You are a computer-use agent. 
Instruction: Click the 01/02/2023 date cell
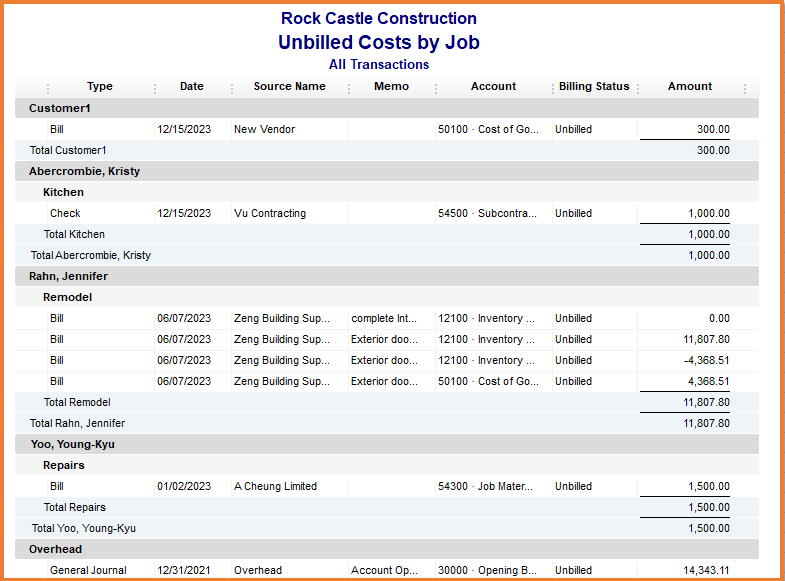[184, 486]
